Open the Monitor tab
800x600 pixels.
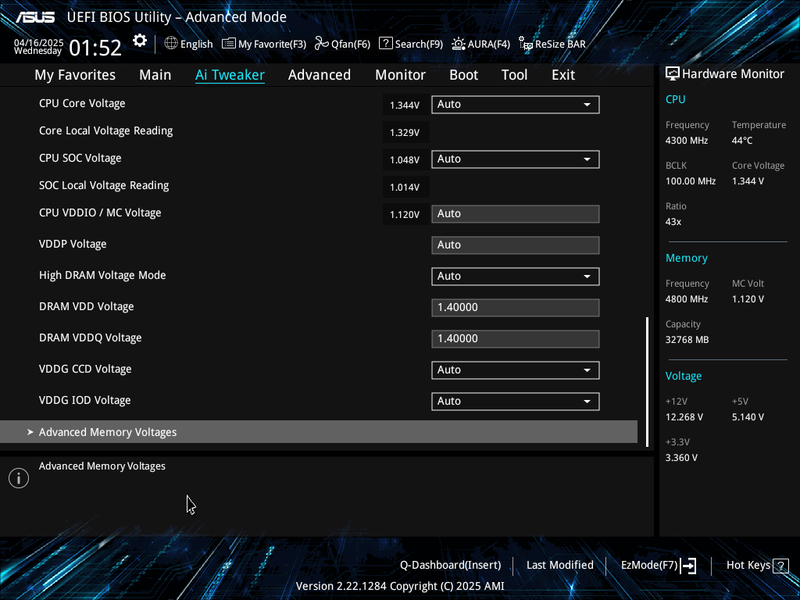400,75
